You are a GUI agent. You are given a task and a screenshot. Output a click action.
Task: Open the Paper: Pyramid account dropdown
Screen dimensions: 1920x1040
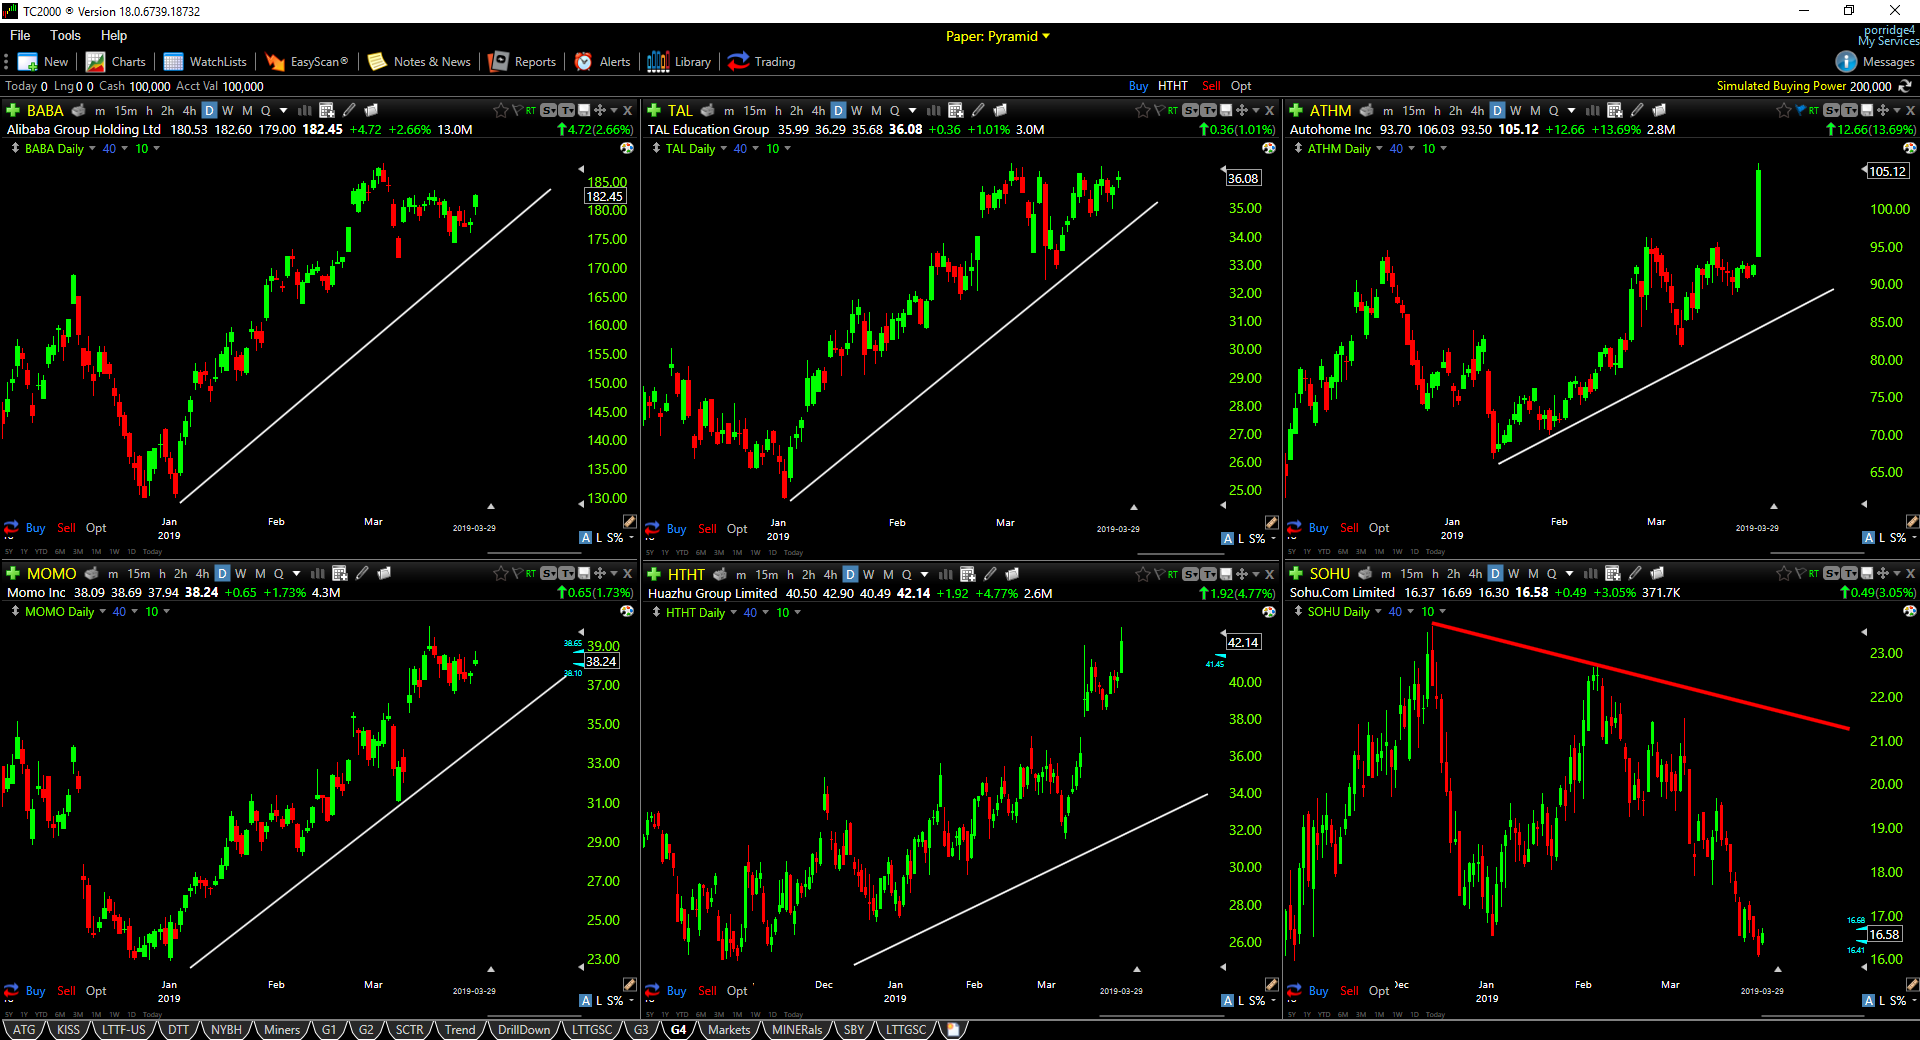point(998,36)
